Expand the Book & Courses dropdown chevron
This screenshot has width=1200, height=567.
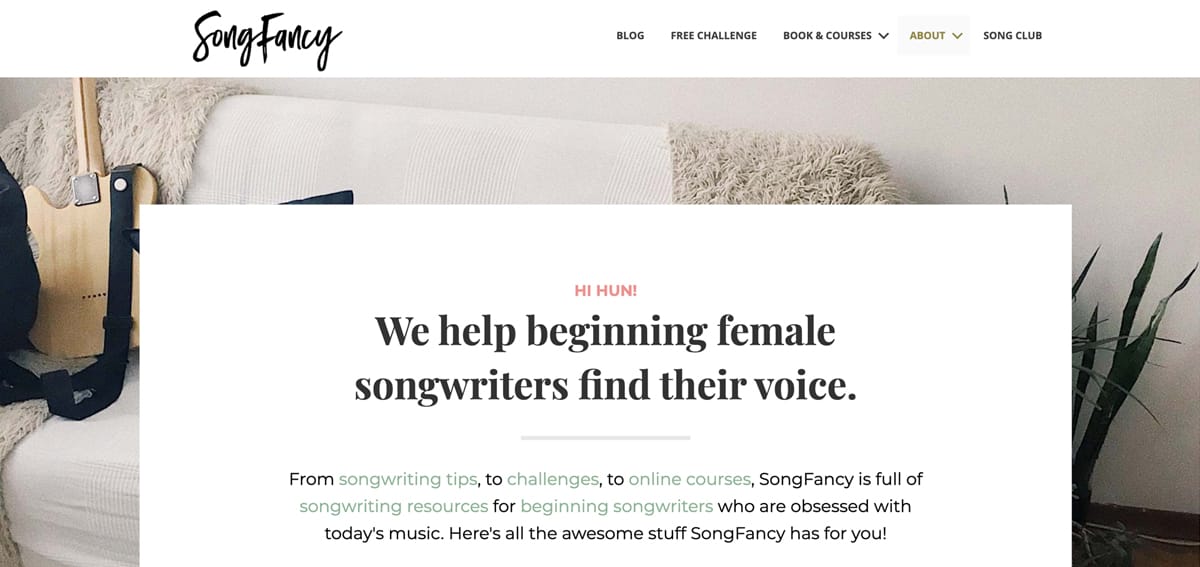[x=883, y=36]
